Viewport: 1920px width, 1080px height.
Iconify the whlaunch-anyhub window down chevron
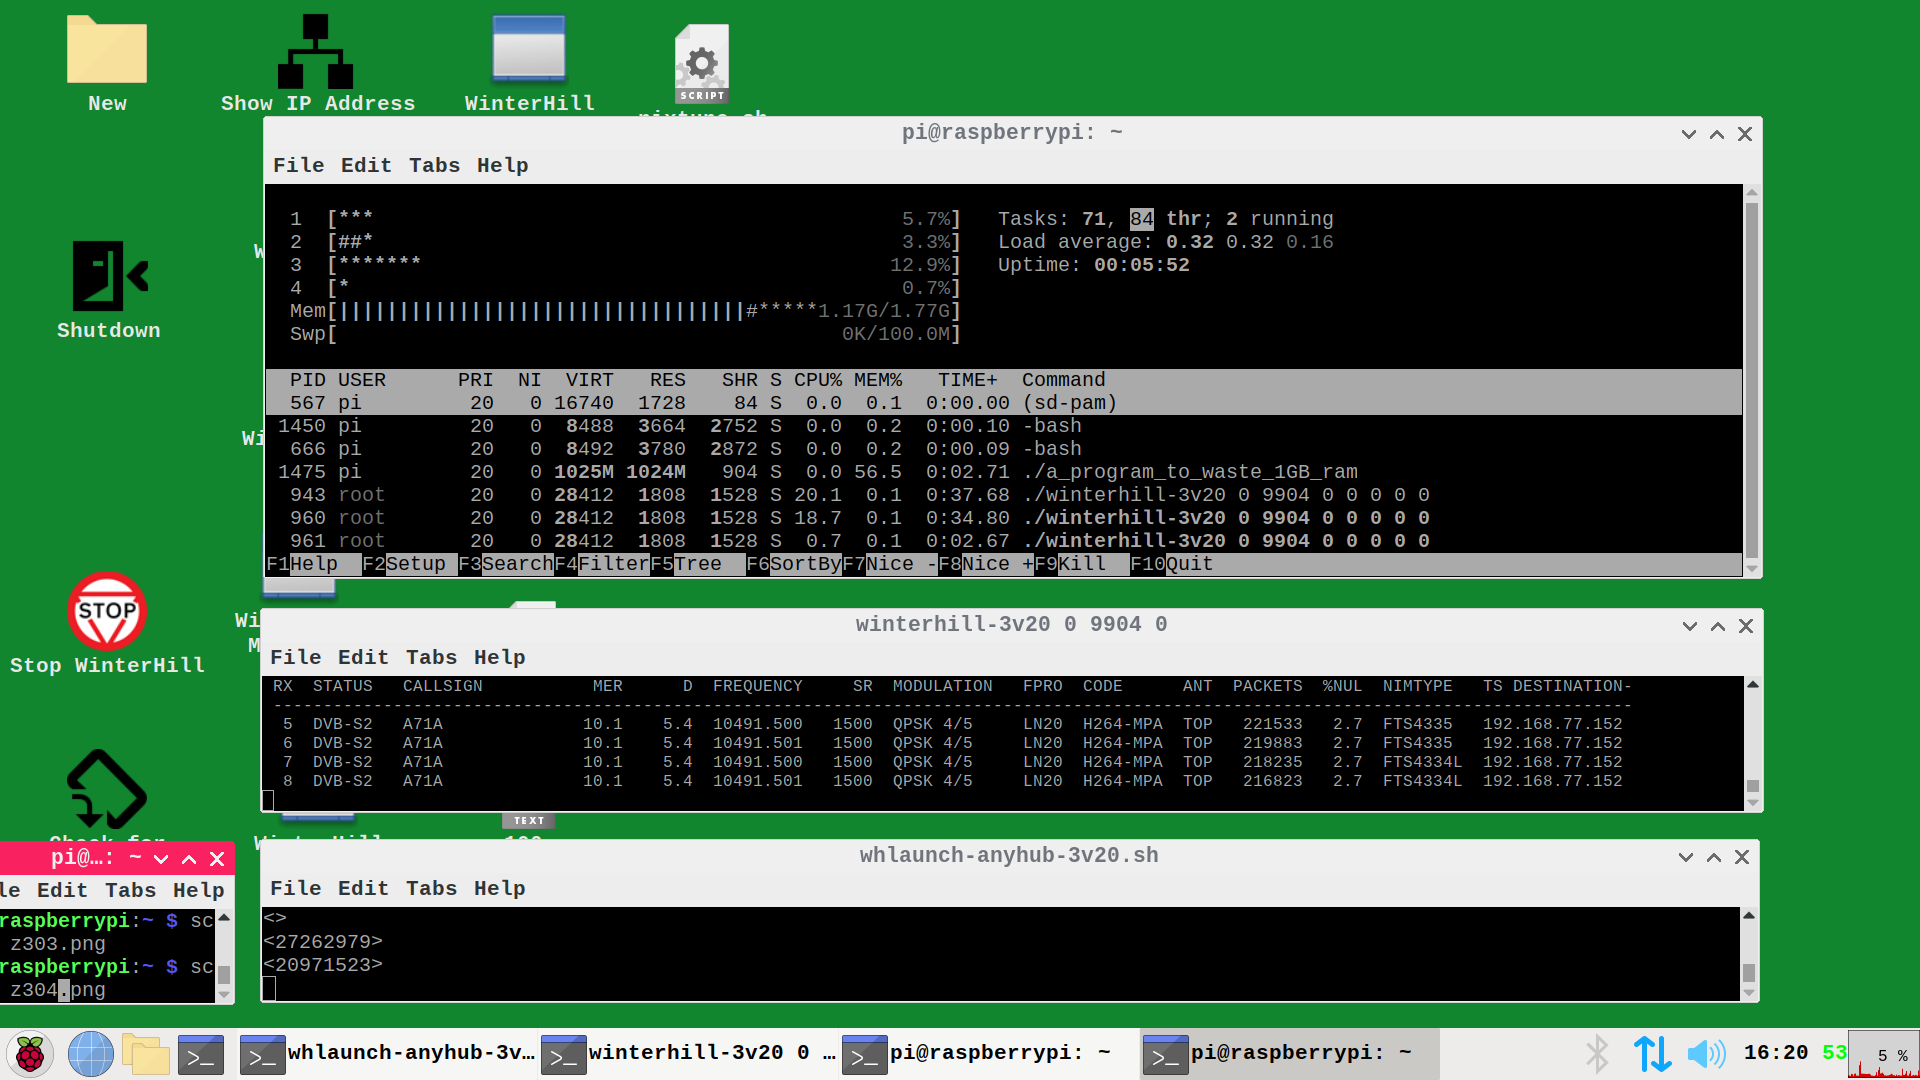pyautogui.click(x=1686, y=857)
